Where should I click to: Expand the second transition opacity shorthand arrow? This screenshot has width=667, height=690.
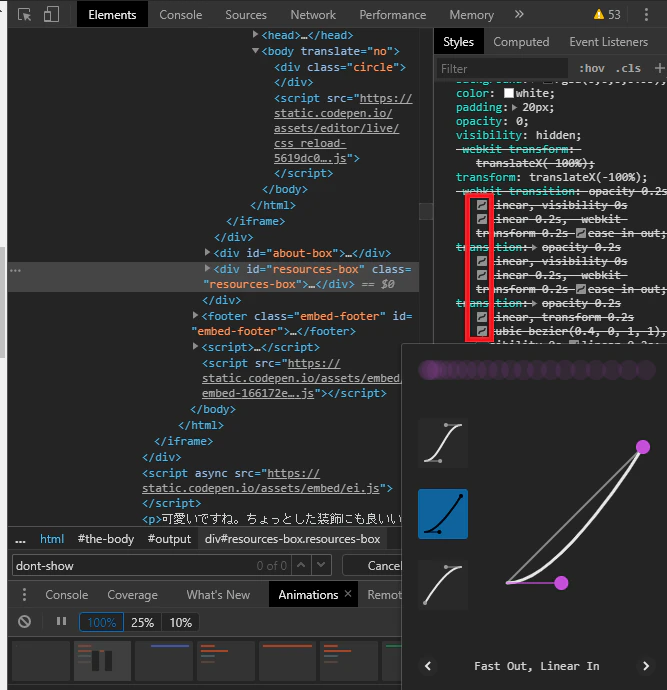pyautogui.click(x=534, y=303)
